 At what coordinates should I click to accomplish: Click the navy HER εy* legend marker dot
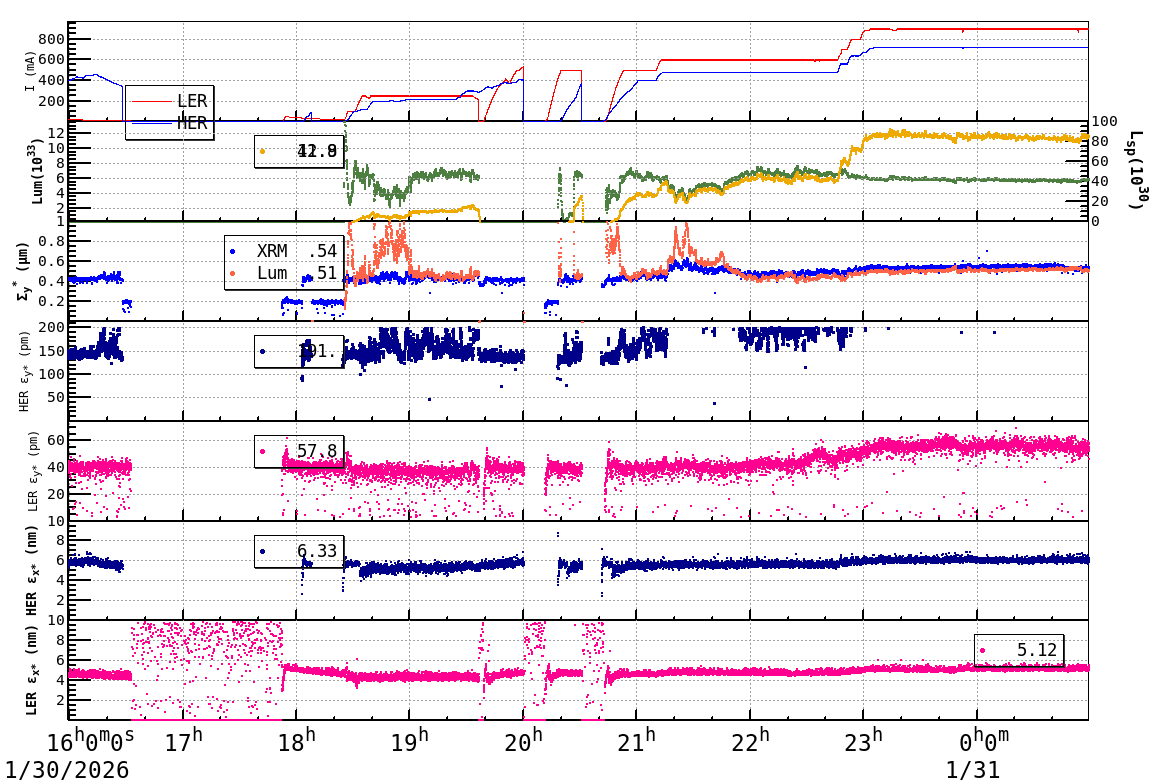coord(264,350)
